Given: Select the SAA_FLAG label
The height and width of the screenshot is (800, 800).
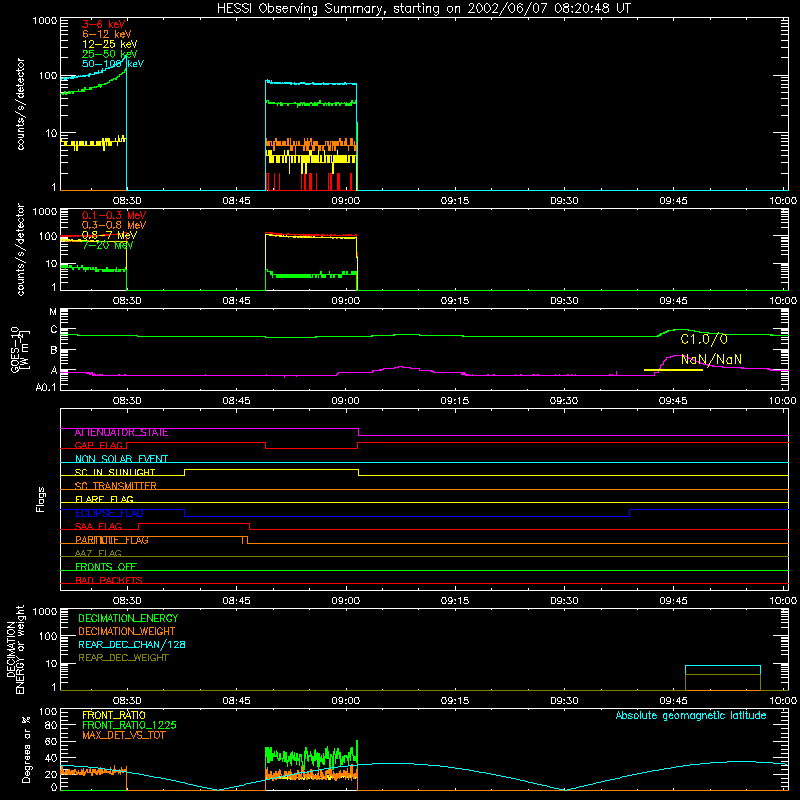Looking at the screenshot, I should click(x=98, y=526).
